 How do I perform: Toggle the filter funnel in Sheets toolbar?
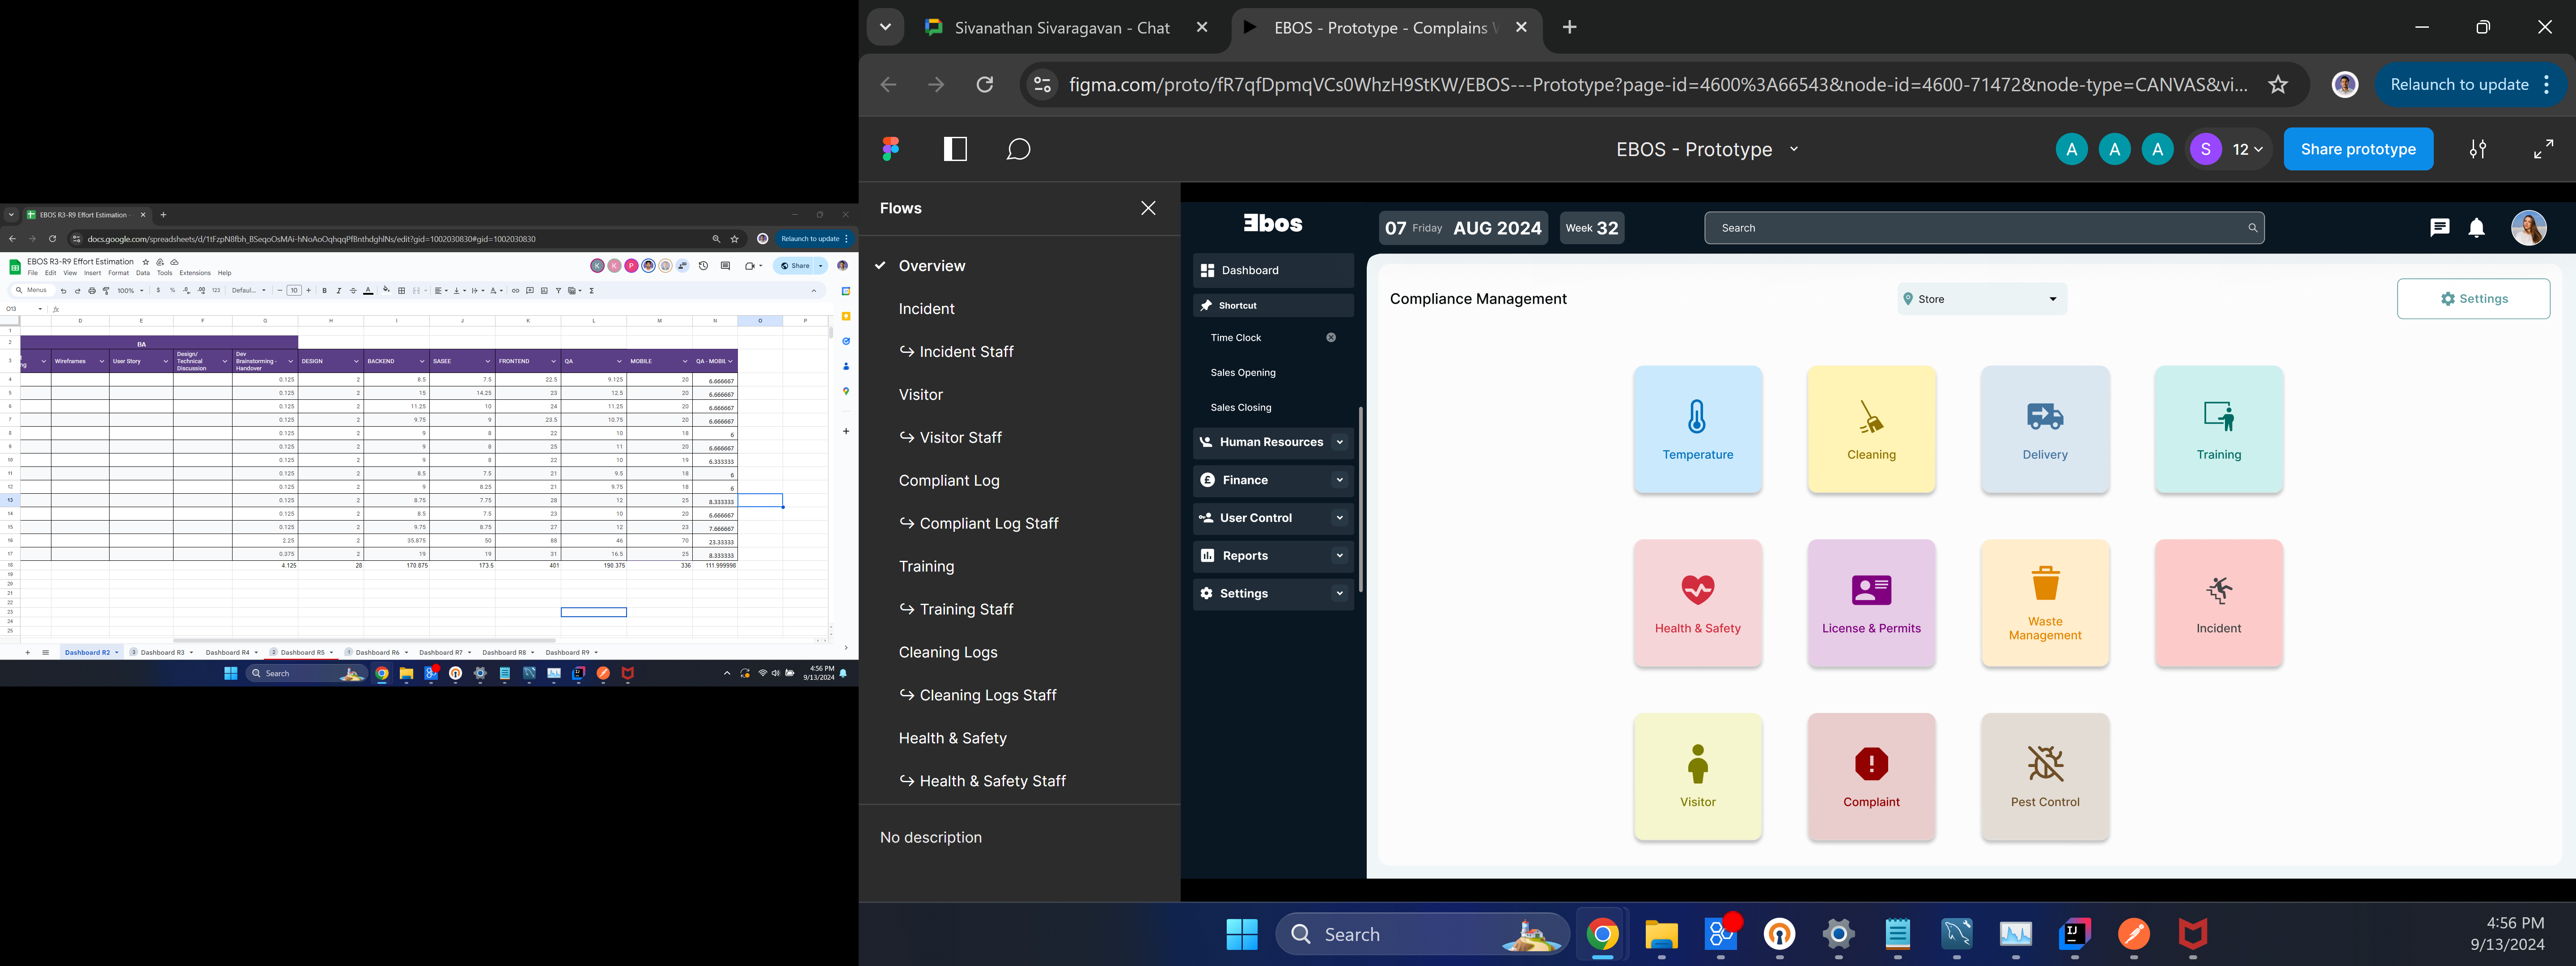[559, 291]
